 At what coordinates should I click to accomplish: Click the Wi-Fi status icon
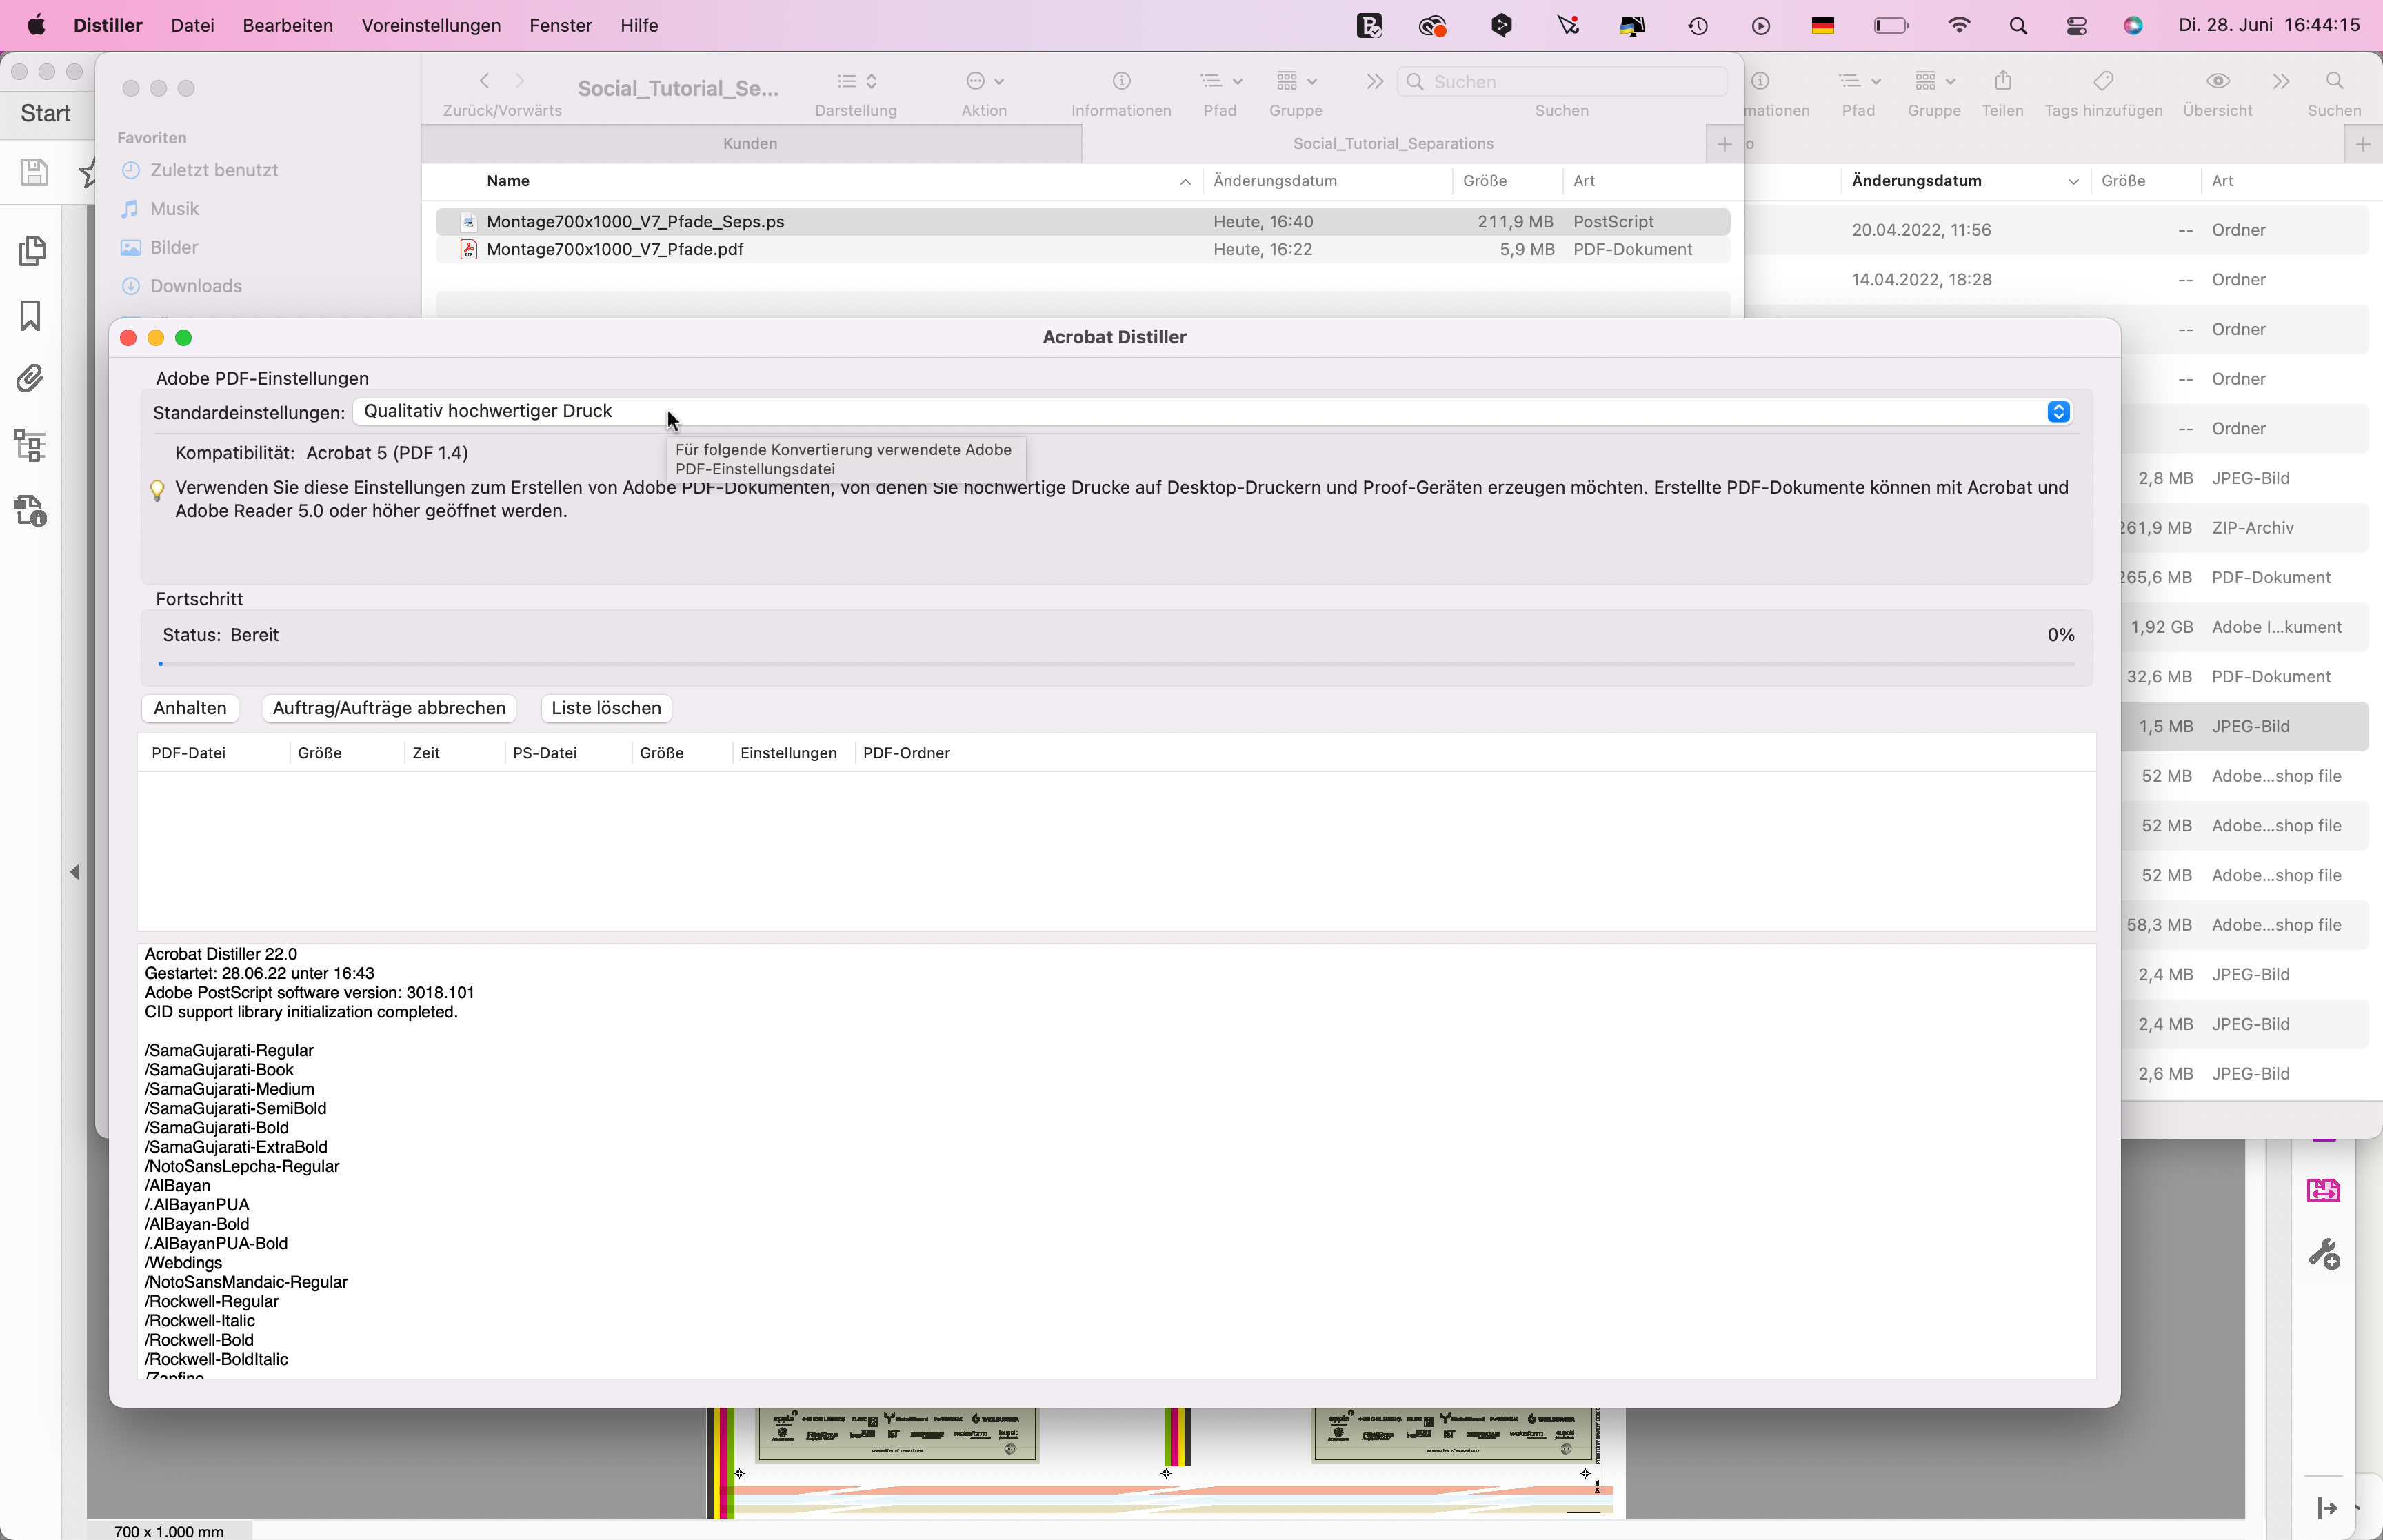coord(1958,26)
